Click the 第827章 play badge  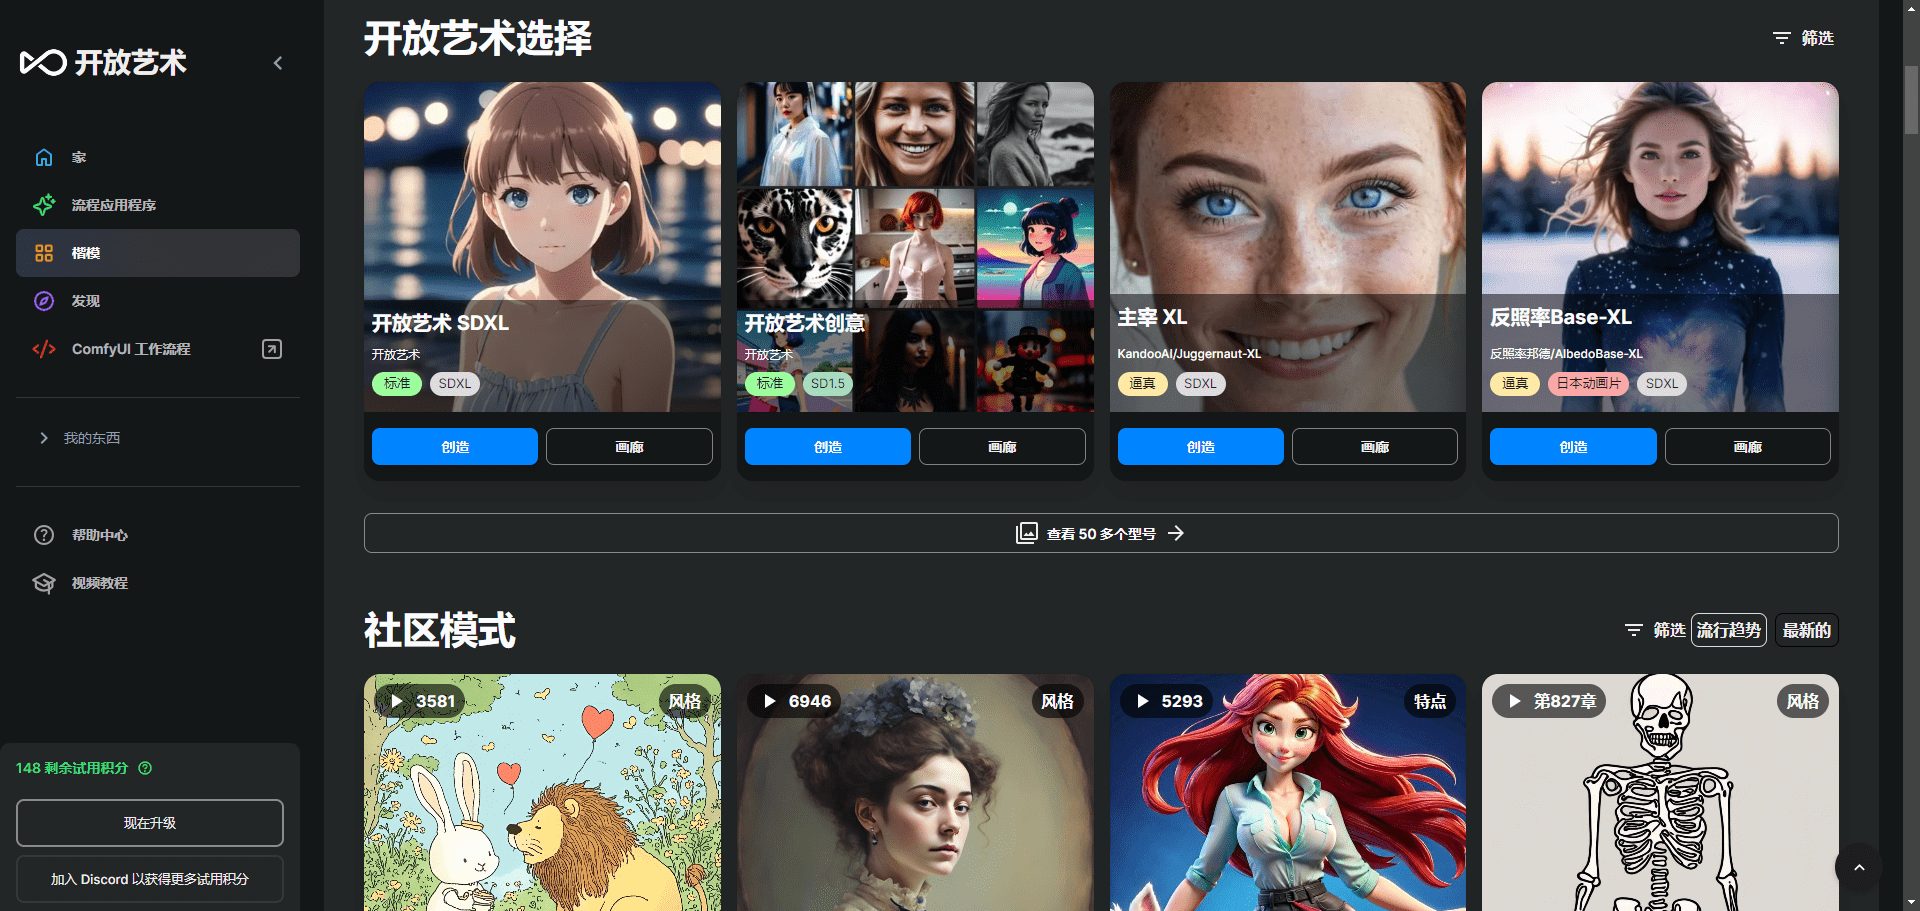[x=1550, y=701]
